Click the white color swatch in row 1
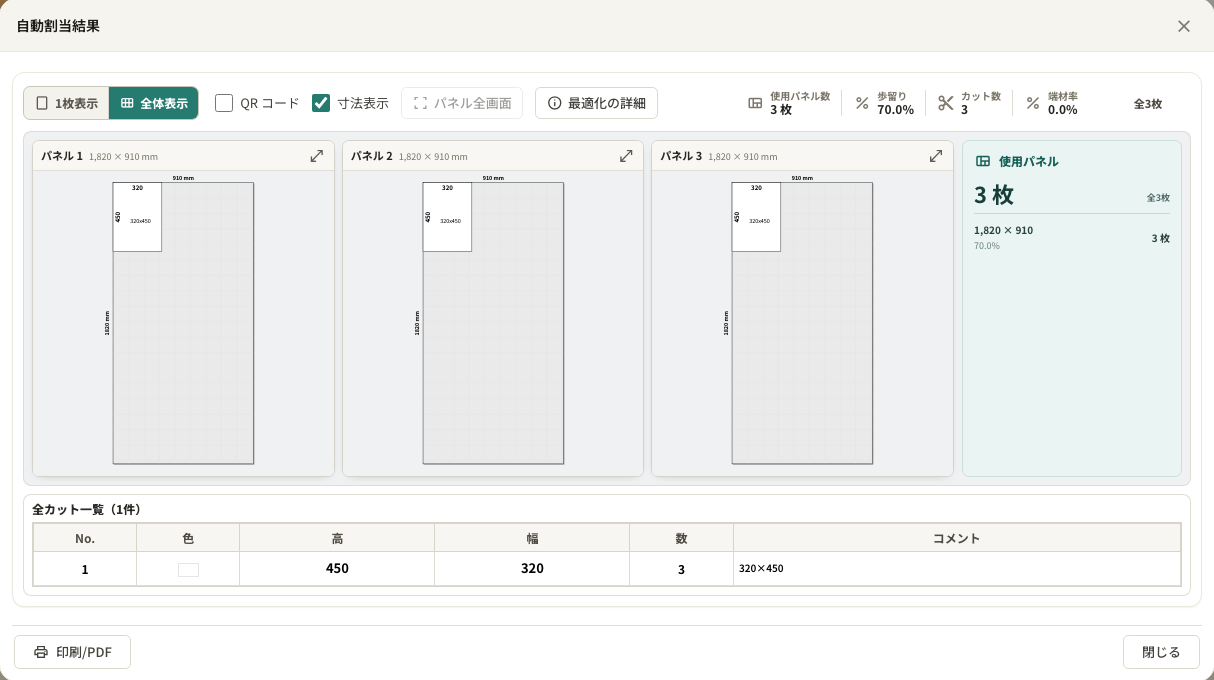This screenshot has width=1214, height=680. coord(188,570)
